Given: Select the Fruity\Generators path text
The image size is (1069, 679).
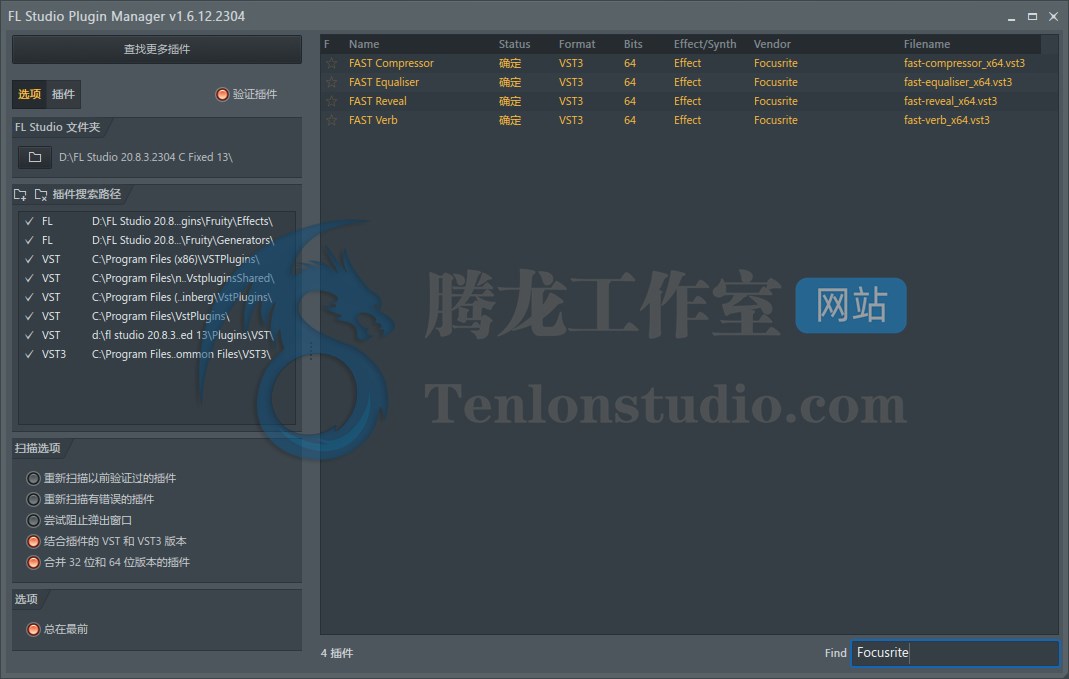Looking at the screenshot, I should click(183, 241).
